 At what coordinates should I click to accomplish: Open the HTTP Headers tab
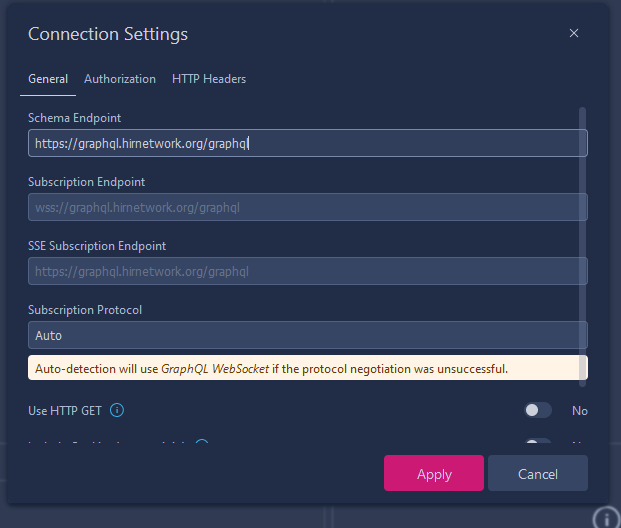[209, 79]
